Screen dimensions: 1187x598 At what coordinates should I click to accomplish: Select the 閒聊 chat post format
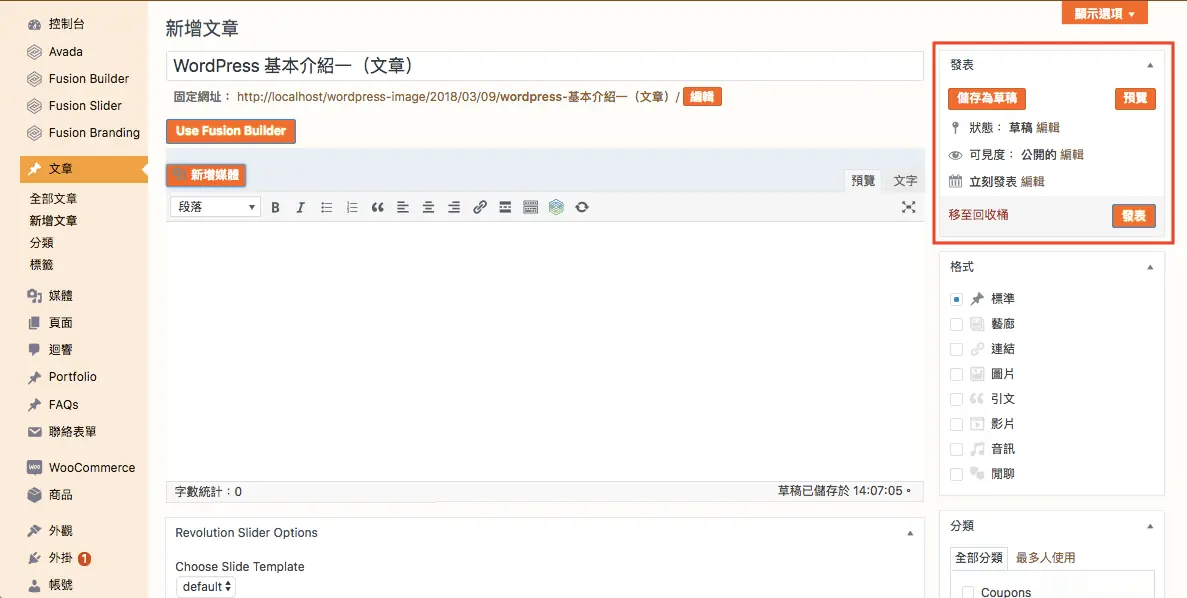pyautogui.click(x=957, y=475)
